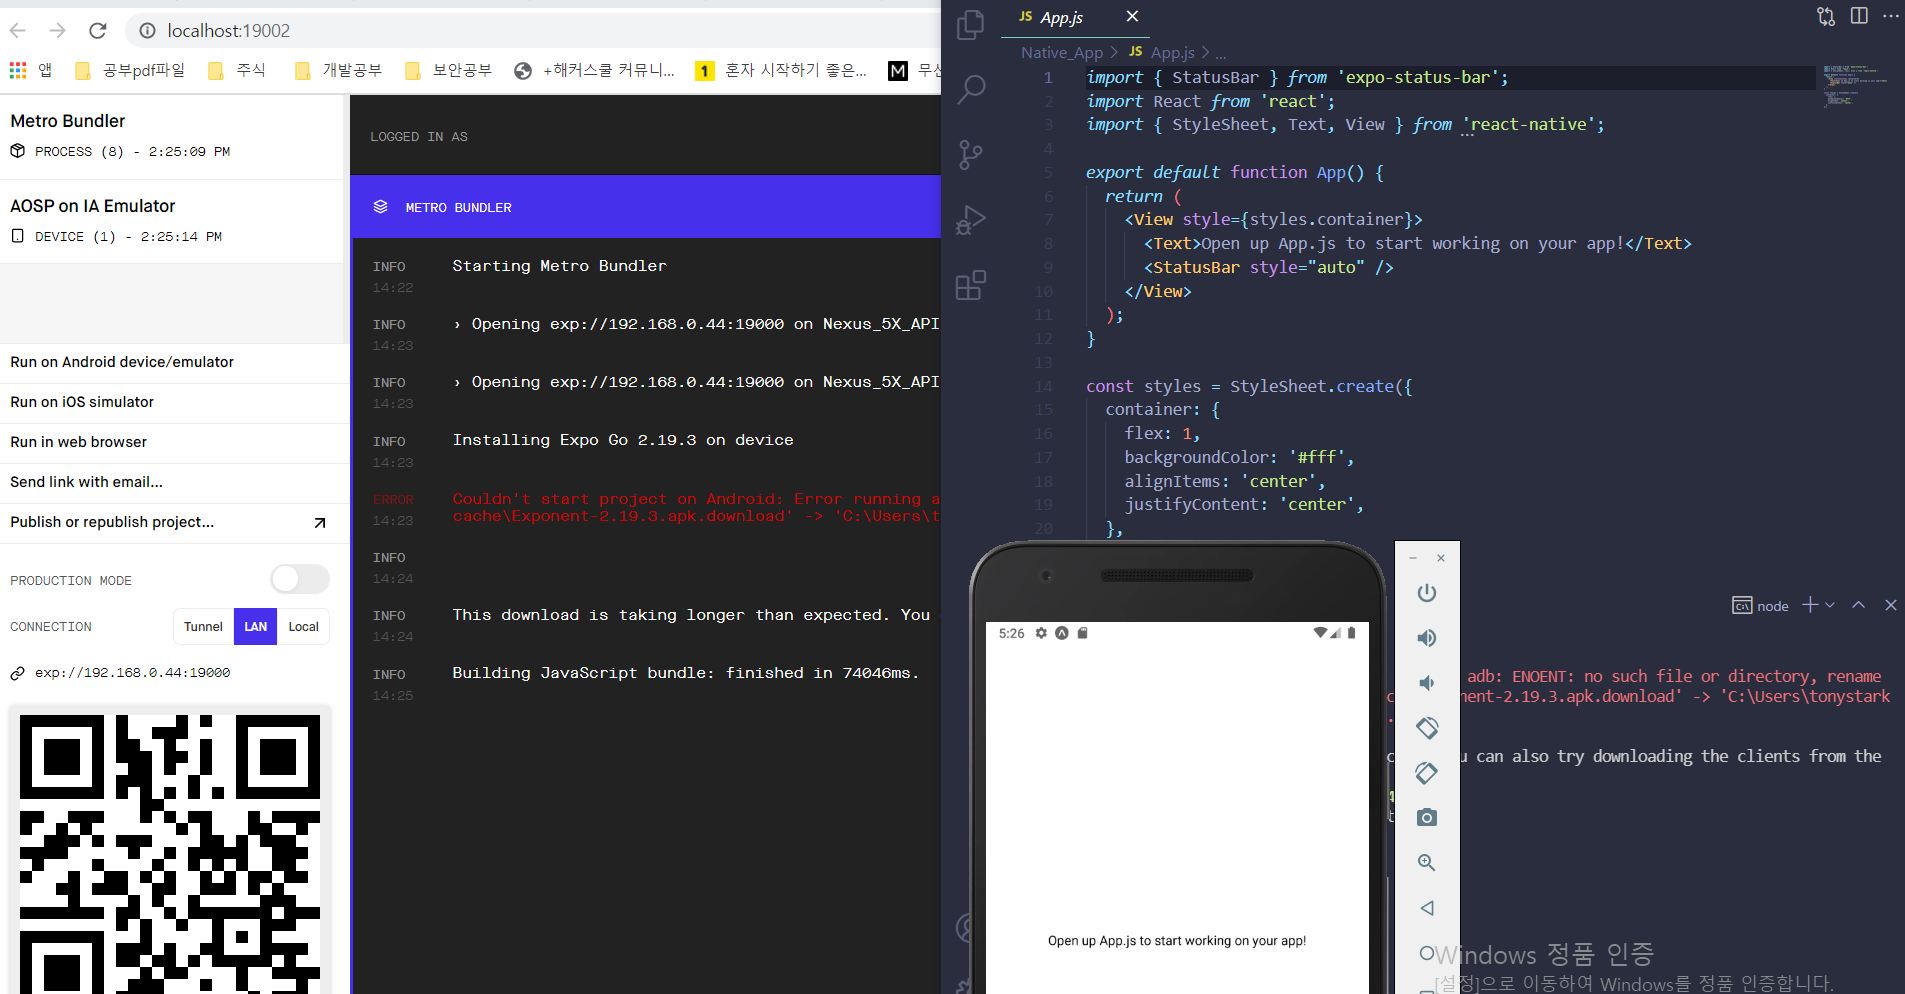Open VS Code compare changes icon

coord(1826,16)
